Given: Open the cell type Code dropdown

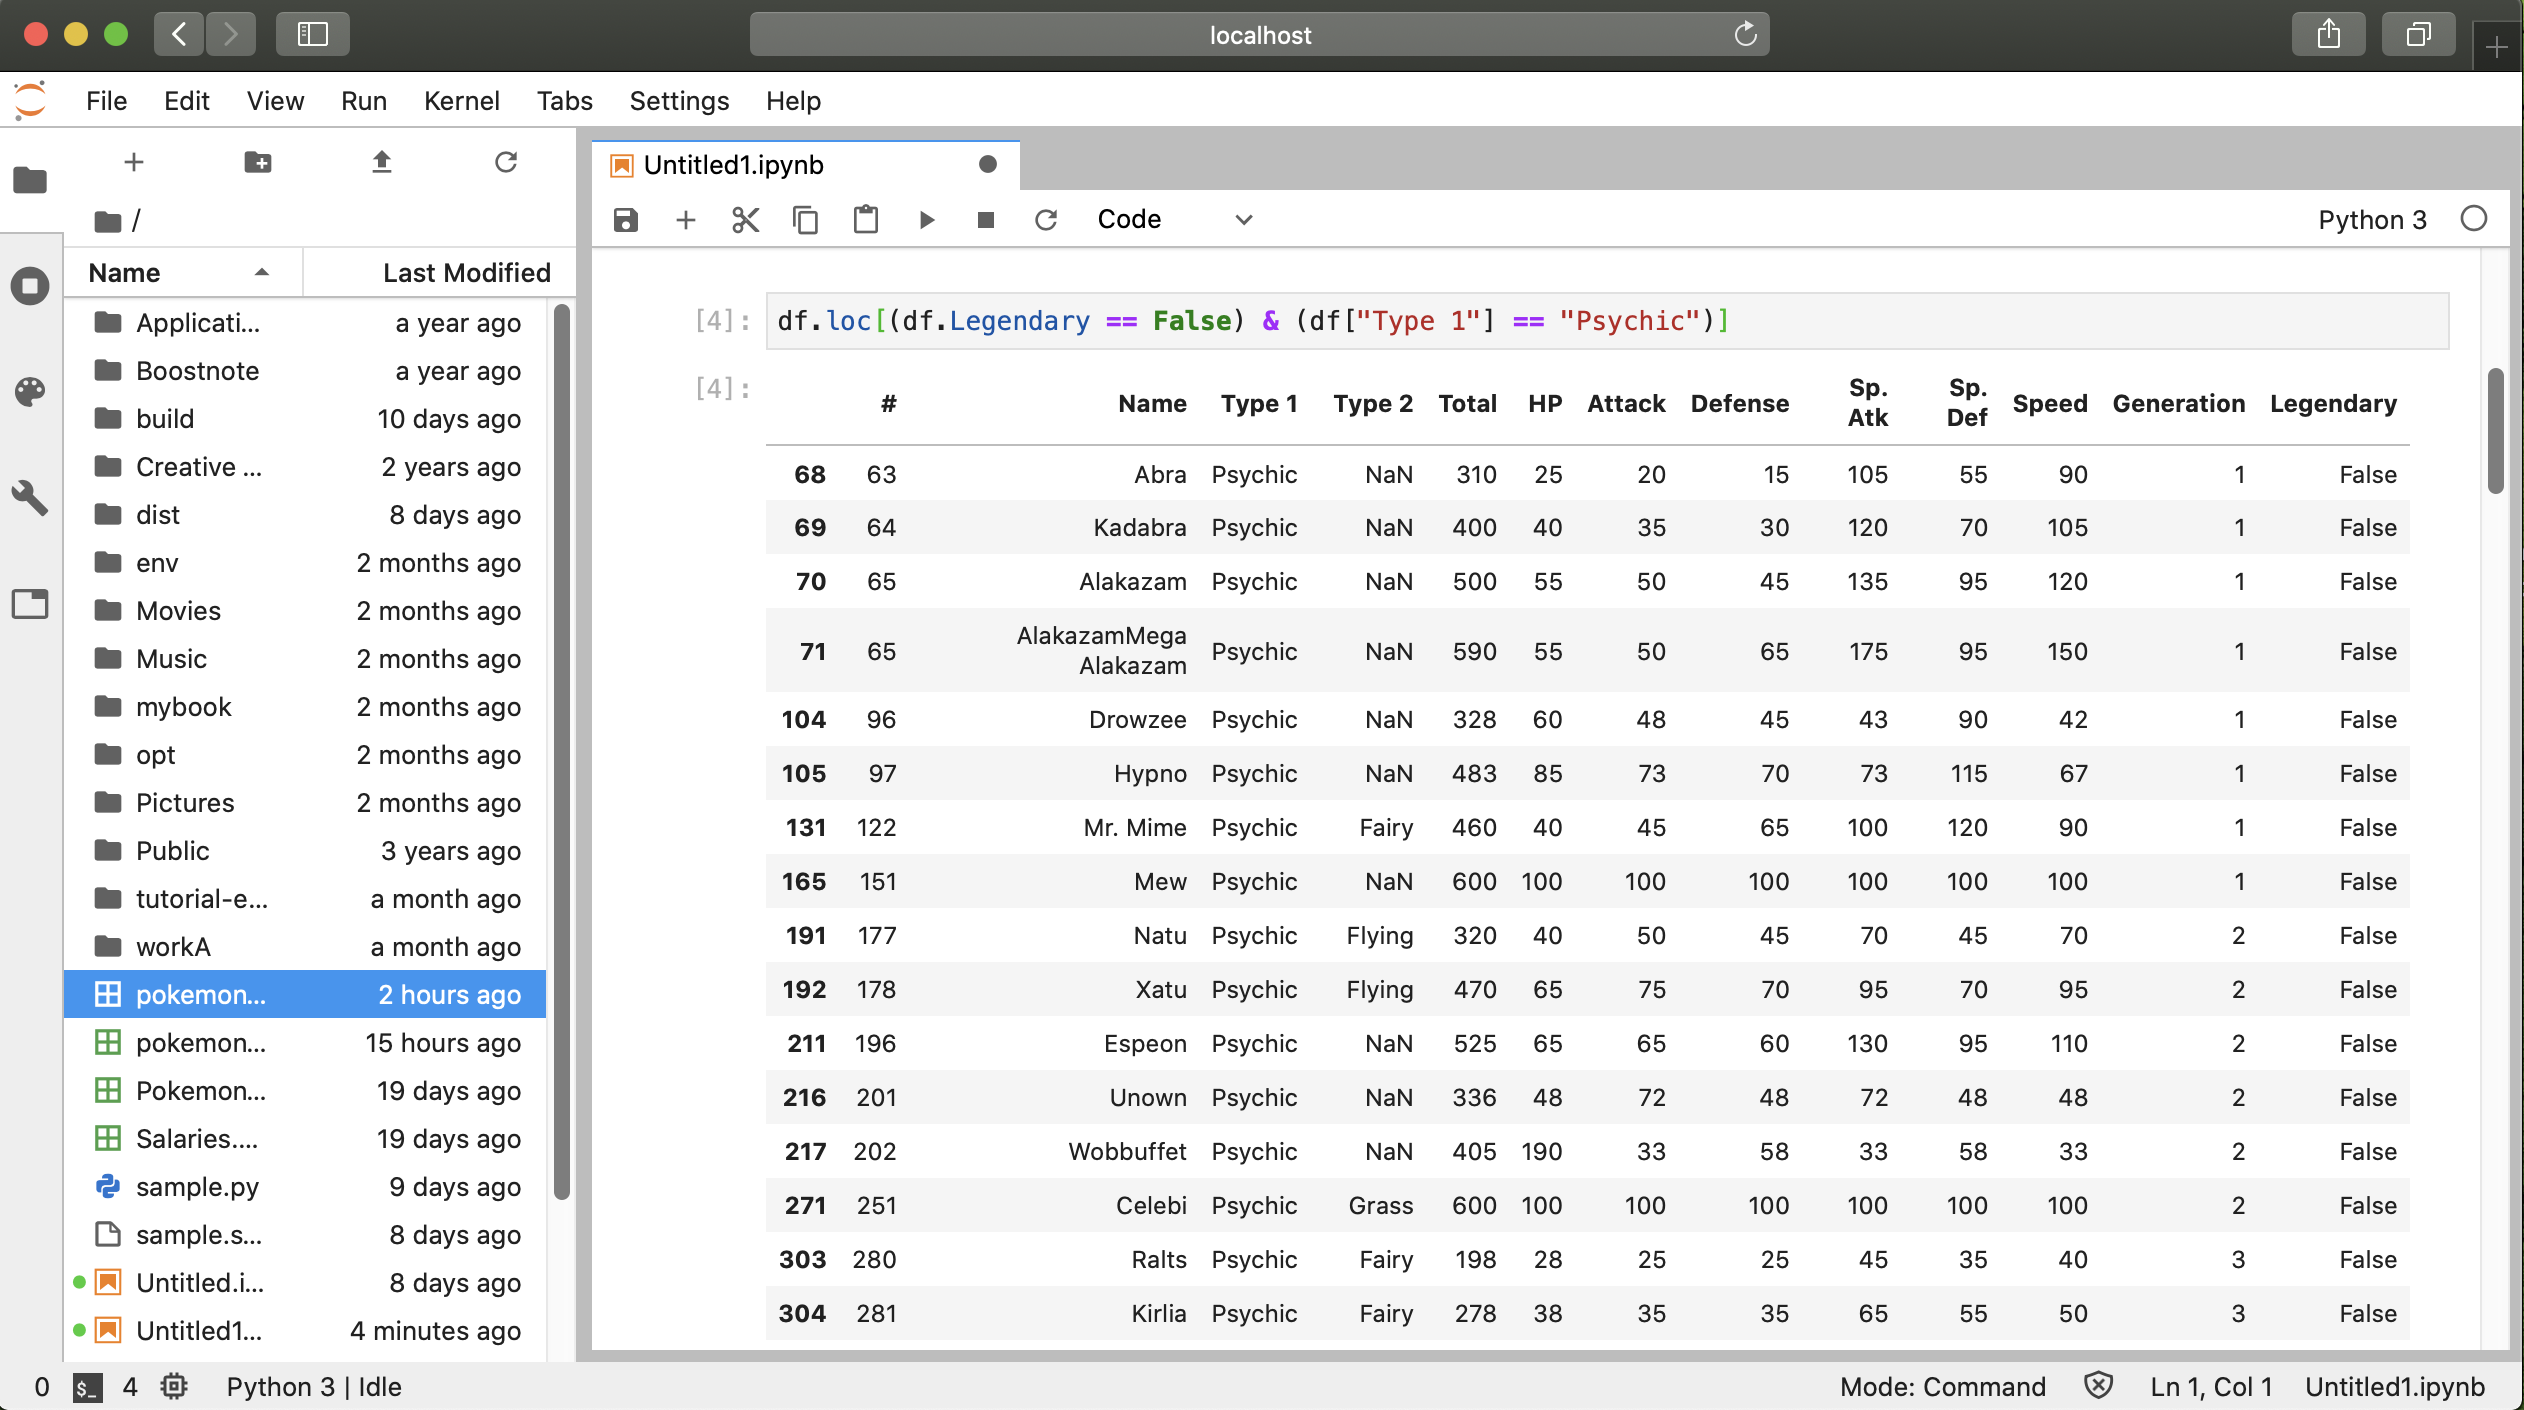Looking at the screenshot, I should click(1174, 220).
